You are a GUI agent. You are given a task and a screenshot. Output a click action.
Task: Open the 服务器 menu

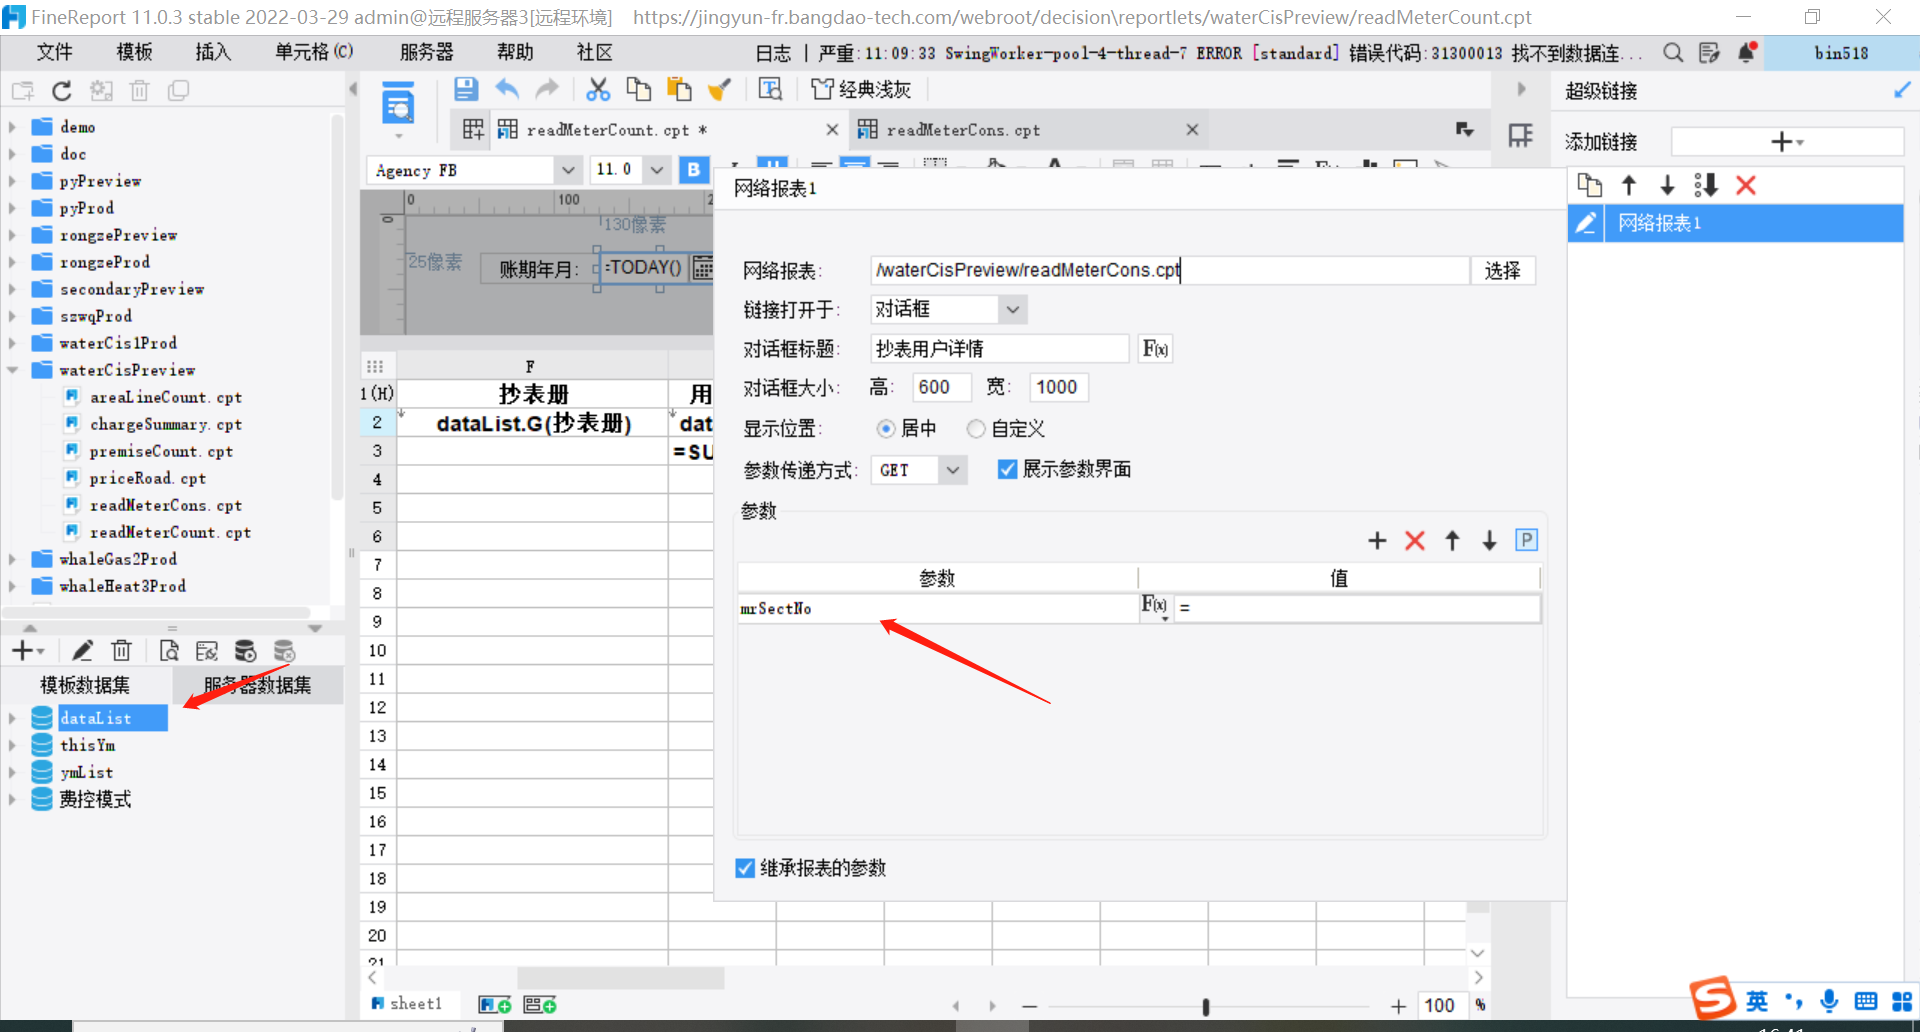click(426, 52)
